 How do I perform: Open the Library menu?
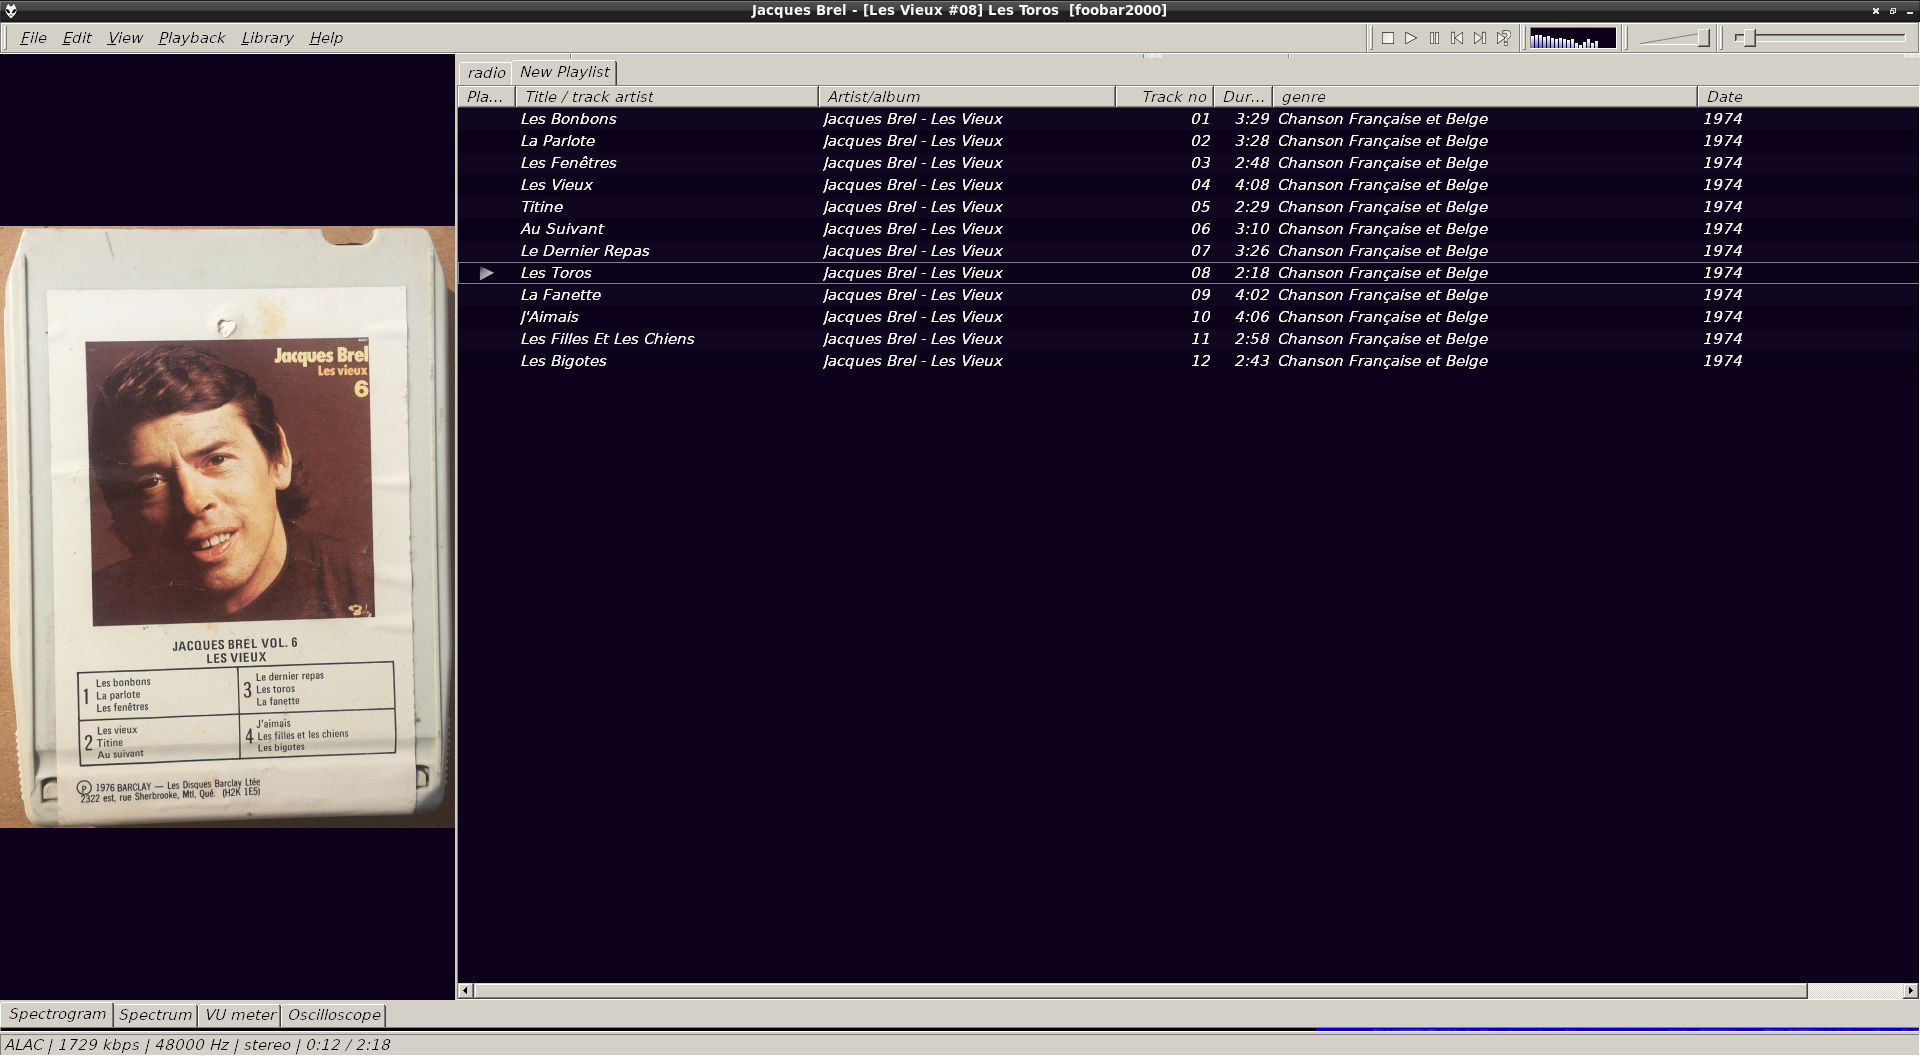click(267, 38)
